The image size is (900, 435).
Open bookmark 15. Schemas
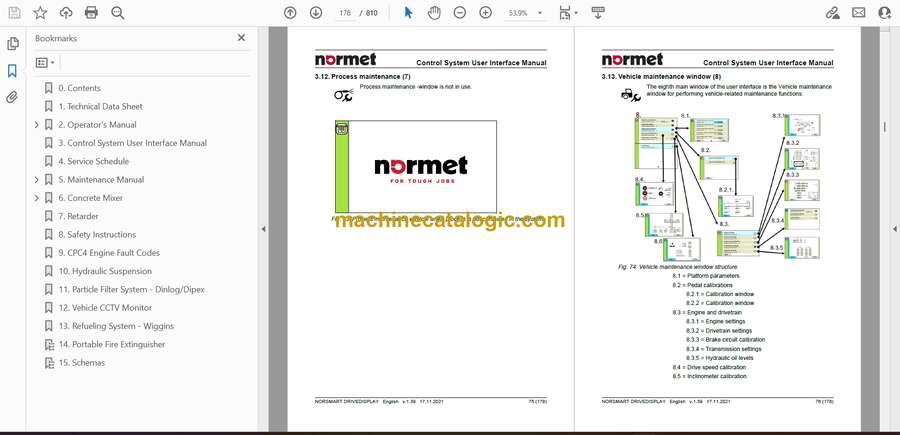[82, 363]
